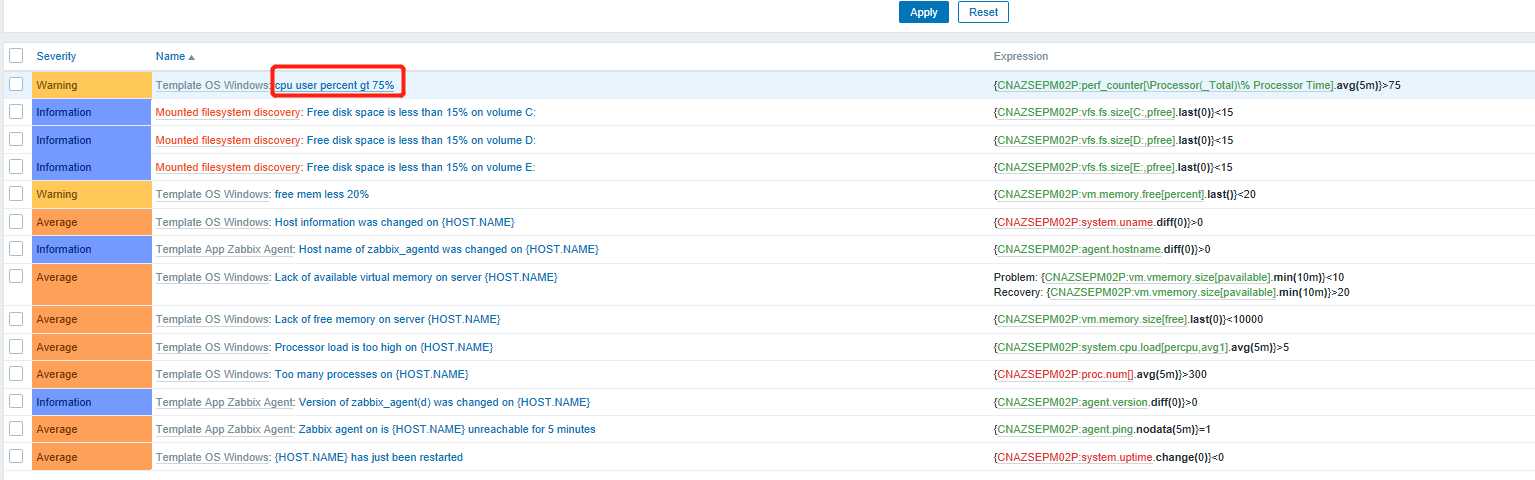Select checkbox for Processor load is too high
This screenshot has height=480, width=1535.
click(16, 346)
